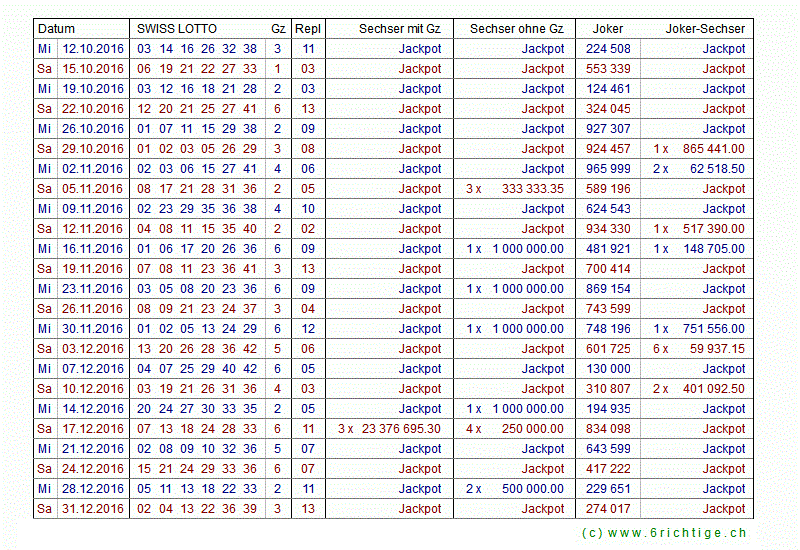Select the Joker-Sechser column header
Image resolution: width=800 pixels, height=550 pixels.
(705, 29)
